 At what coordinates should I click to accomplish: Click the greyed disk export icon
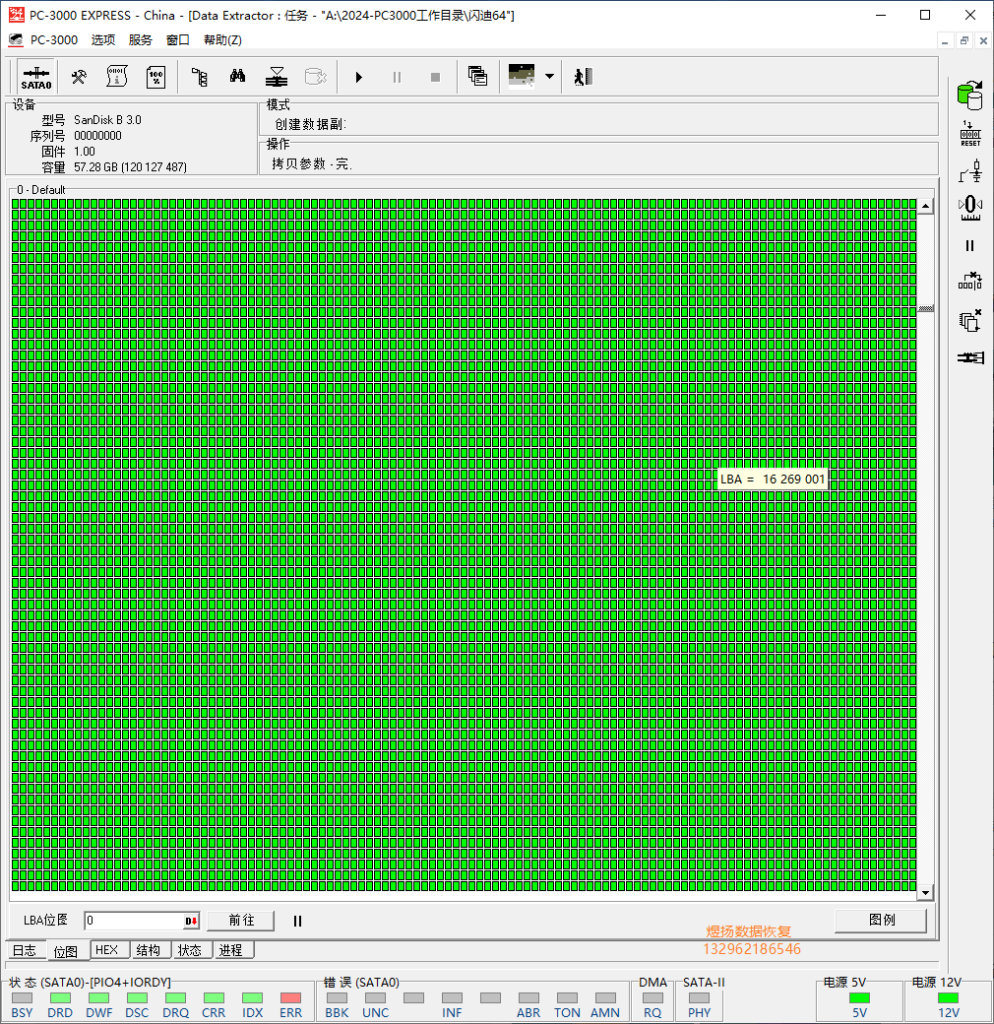[315, 77]
